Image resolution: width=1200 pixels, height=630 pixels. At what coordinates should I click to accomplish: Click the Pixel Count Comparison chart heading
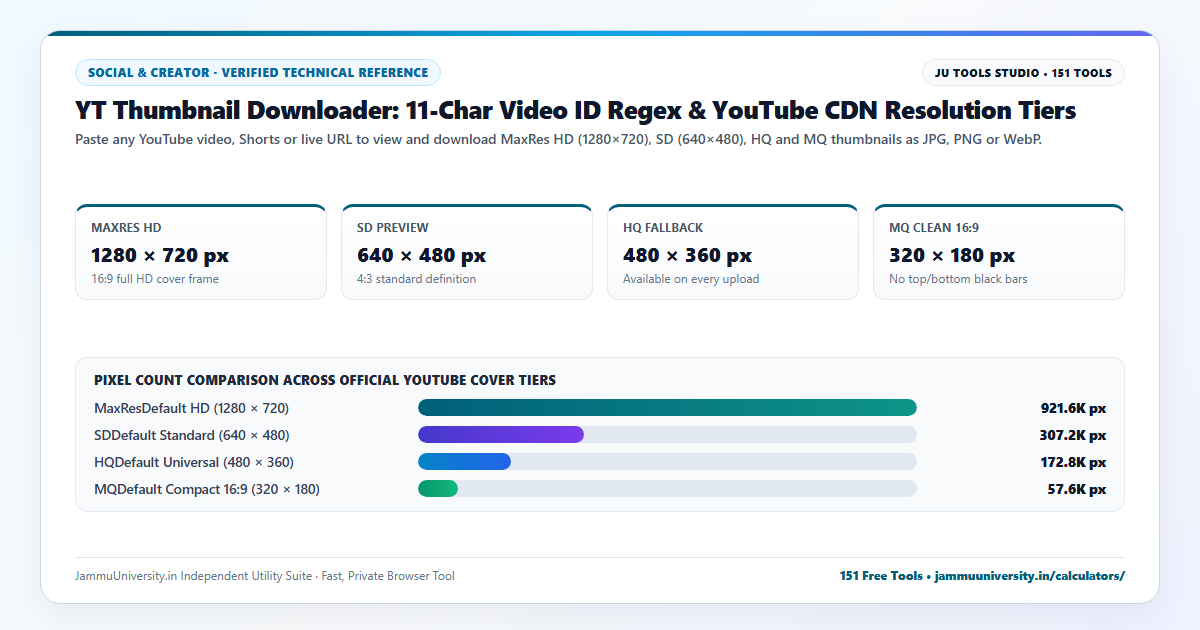[325, 380]
